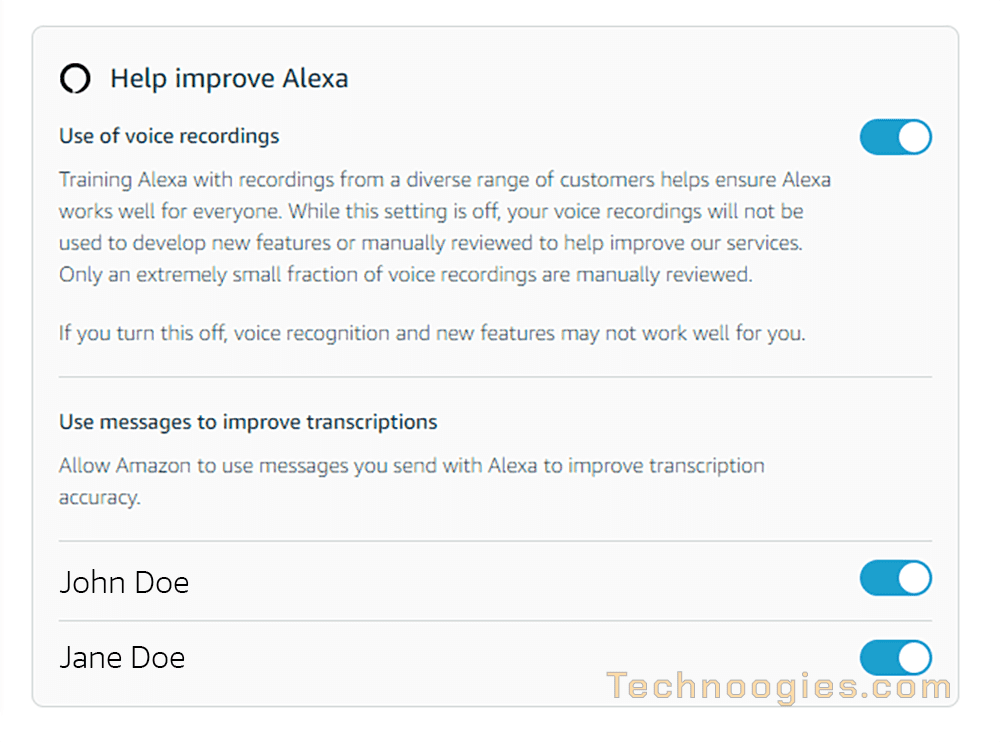The height and width of the screenshot is (742, 1000).
Task: Disable the Use of voice recordings toggle
Action: 895,137
